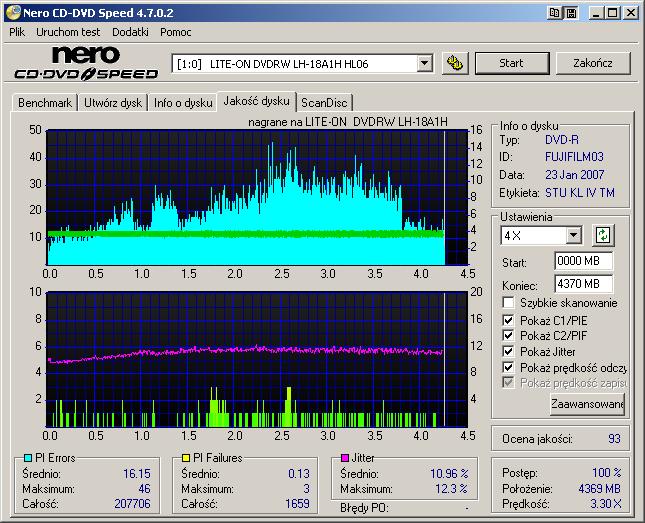Click the Nero disc icon in title bar

tap(14, 12)
